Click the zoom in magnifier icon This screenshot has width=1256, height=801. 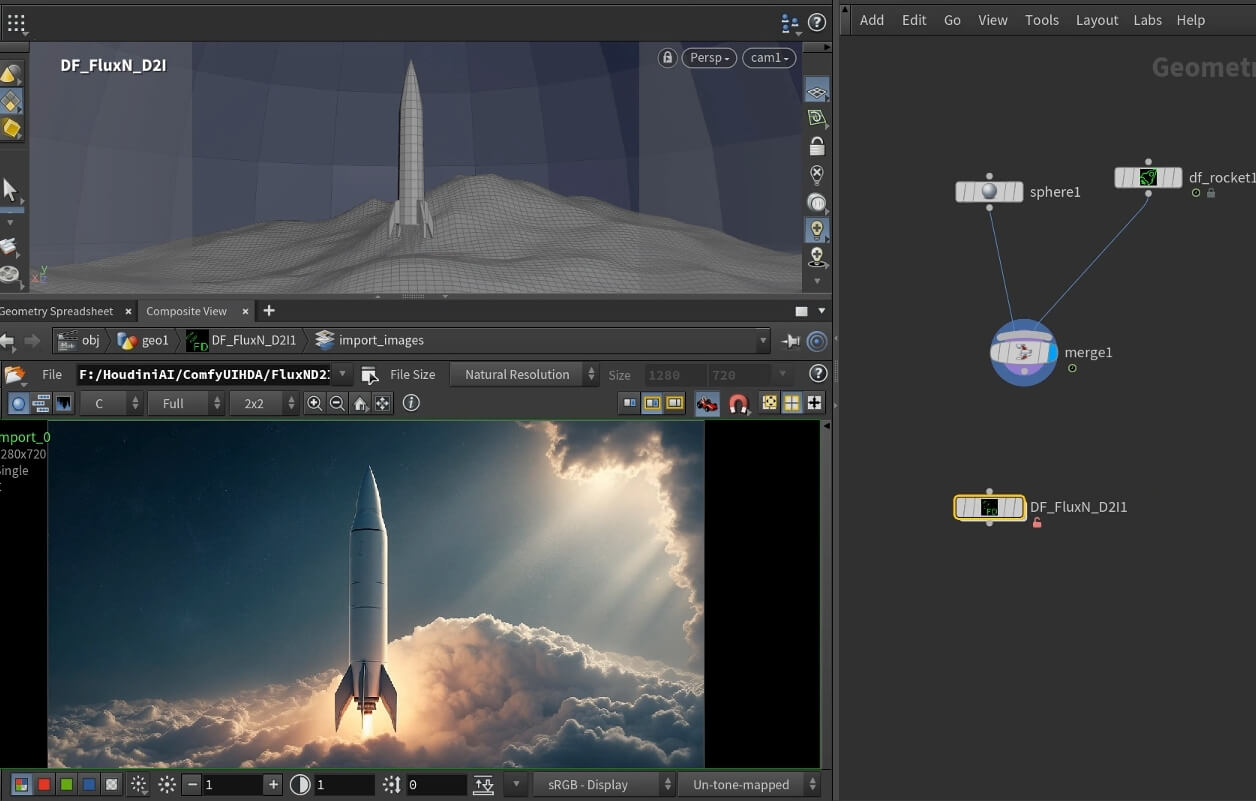pos(315,403)
